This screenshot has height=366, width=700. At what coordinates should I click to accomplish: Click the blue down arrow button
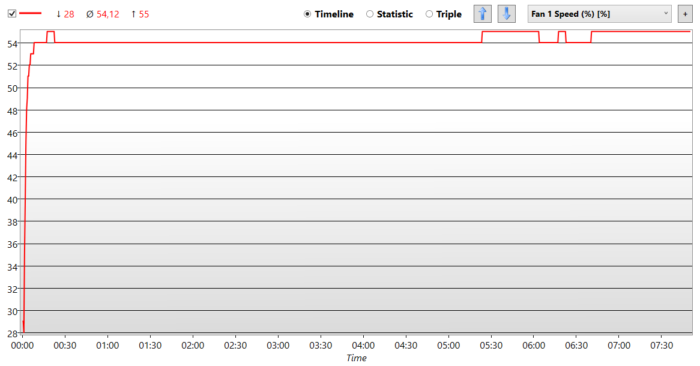pyautogui.click(x=507, y=14)
